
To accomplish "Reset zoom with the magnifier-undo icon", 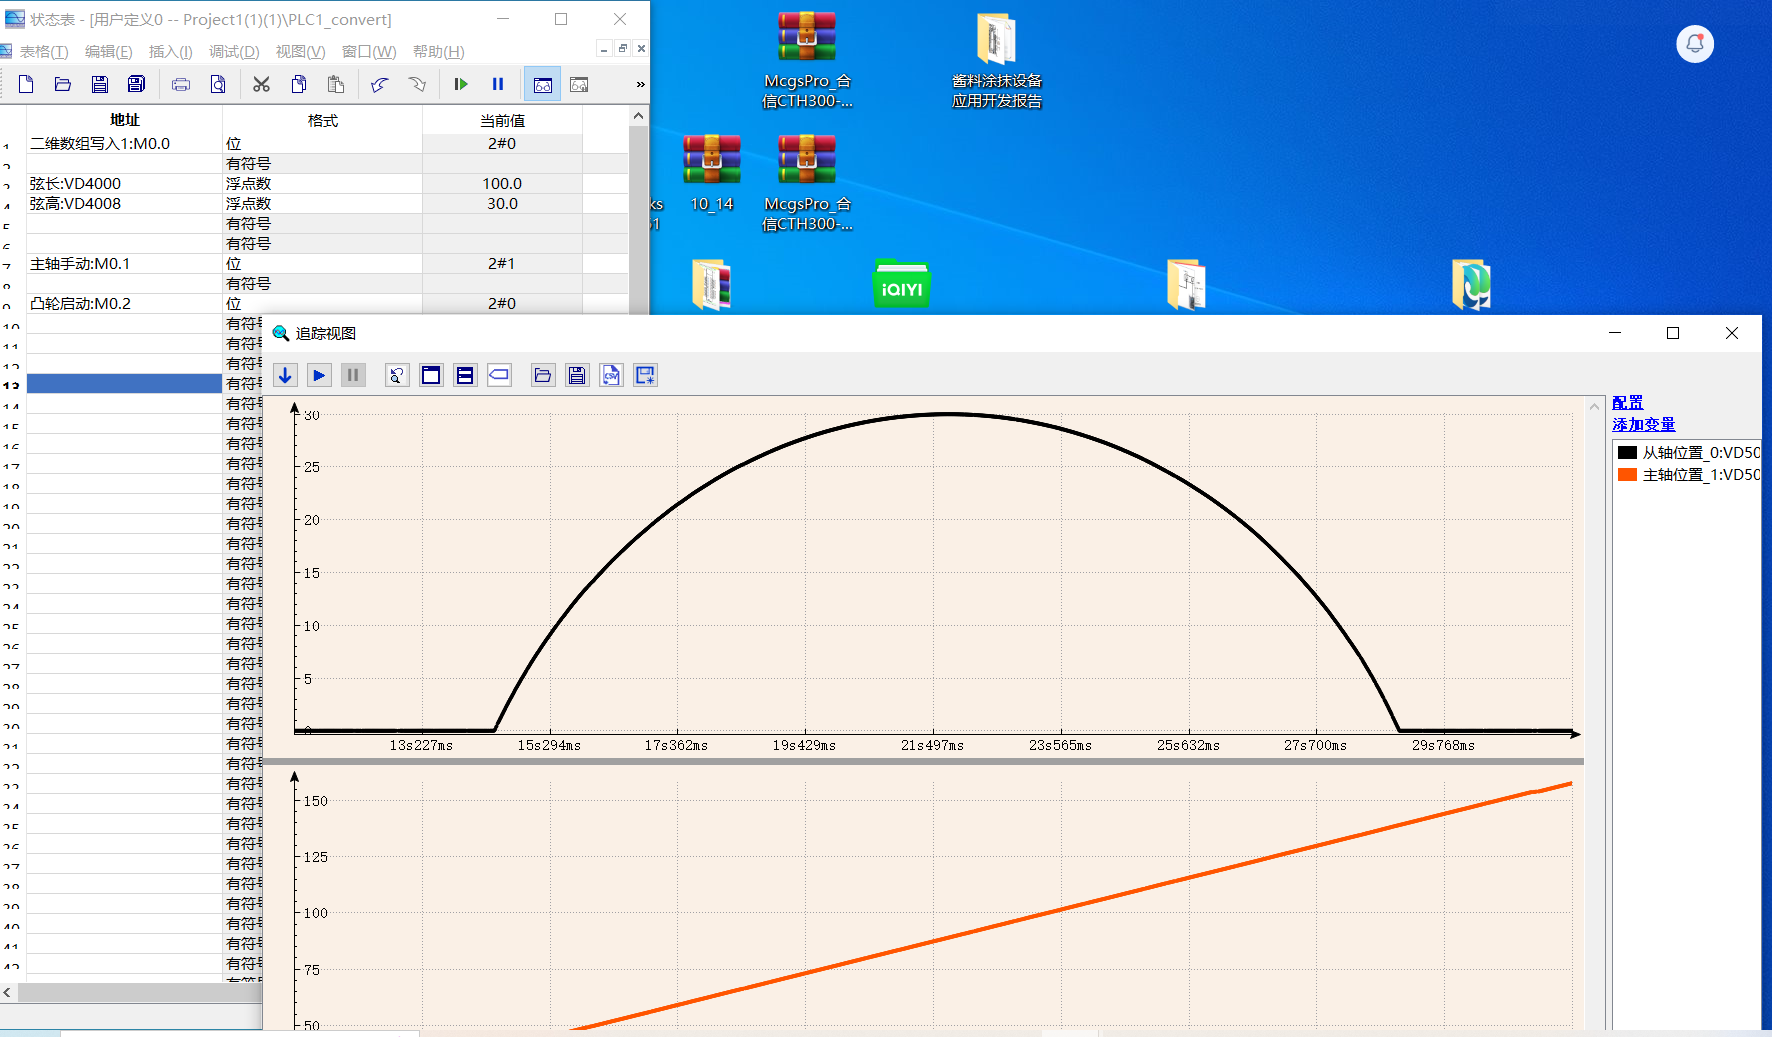I will pyautogui.click(x=397, y=375).
